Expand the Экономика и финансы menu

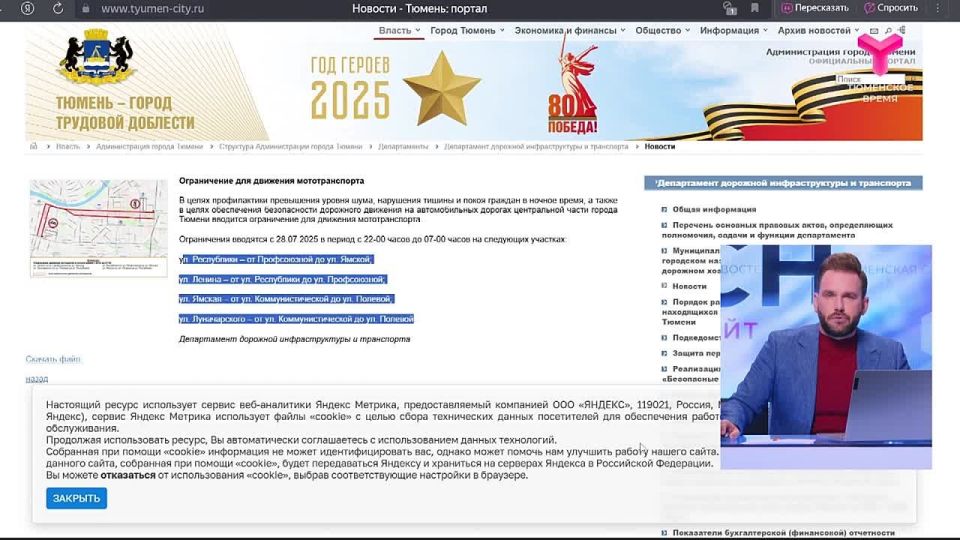coord(570,30)
